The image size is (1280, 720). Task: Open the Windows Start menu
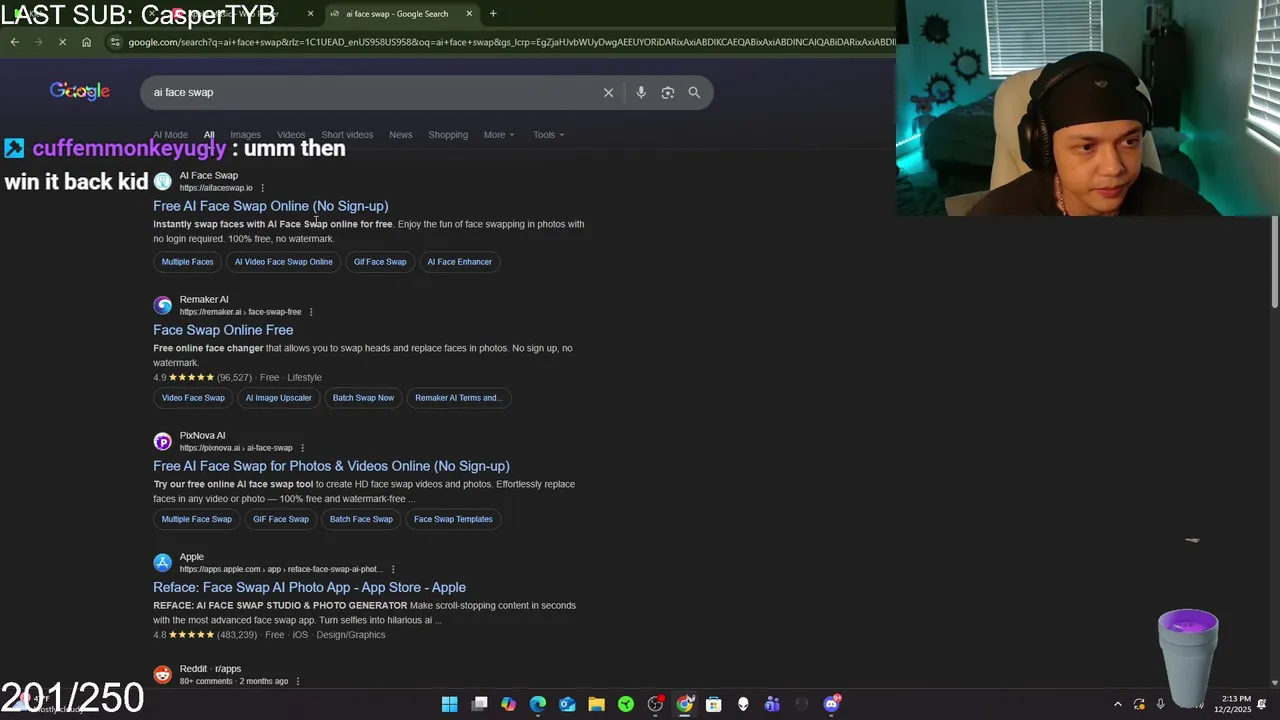tap(450, 704)
